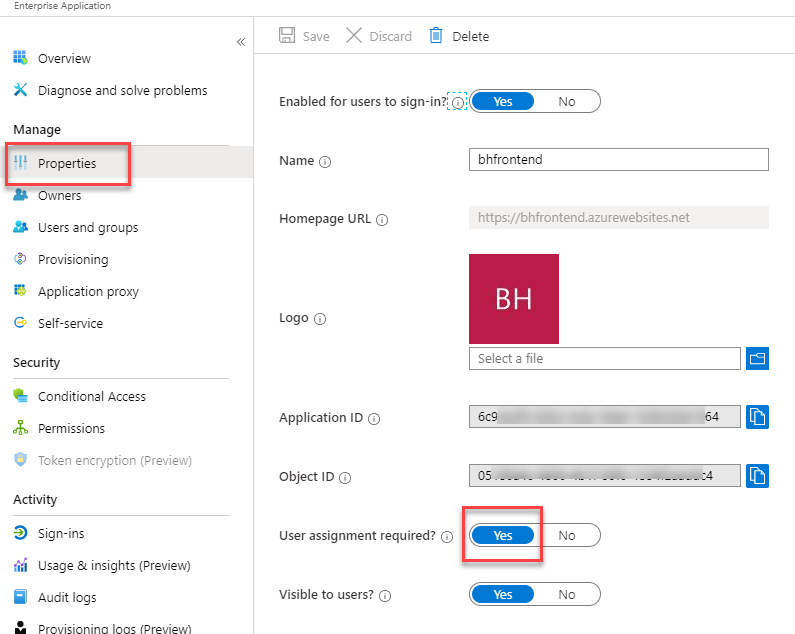The width and height of the screenshot is (795, 634).
Task: Browse for a logo file with folder icon
Action: [x=757, y=359]
